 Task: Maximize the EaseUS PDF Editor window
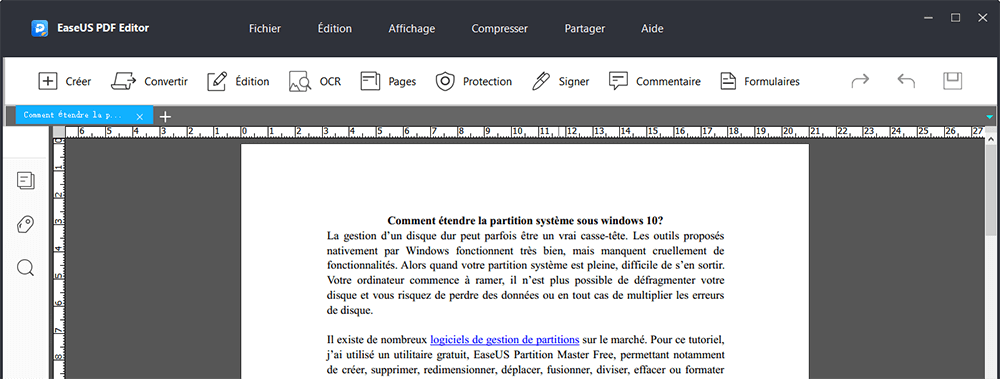tap(955, 18)
